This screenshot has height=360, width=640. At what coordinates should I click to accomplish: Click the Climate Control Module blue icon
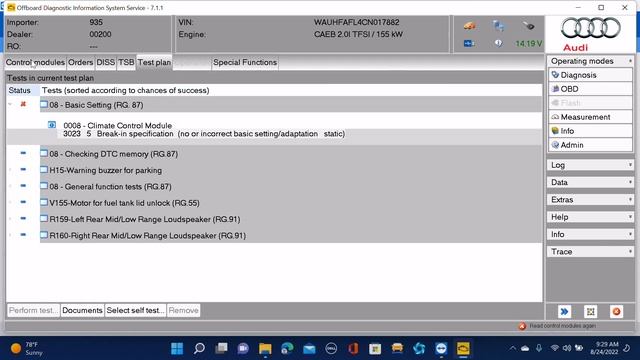tap(52, 125)
